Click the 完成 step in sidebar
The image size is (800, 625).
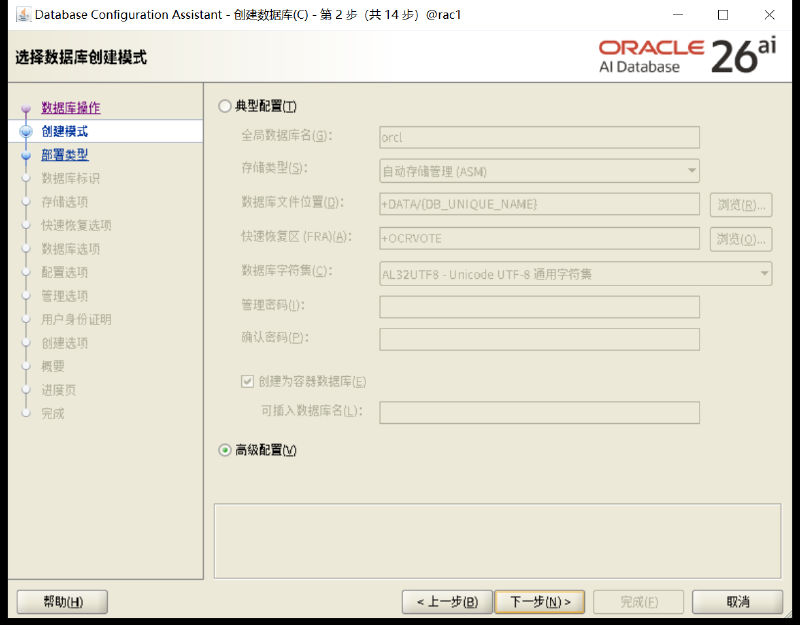[53, 413]
